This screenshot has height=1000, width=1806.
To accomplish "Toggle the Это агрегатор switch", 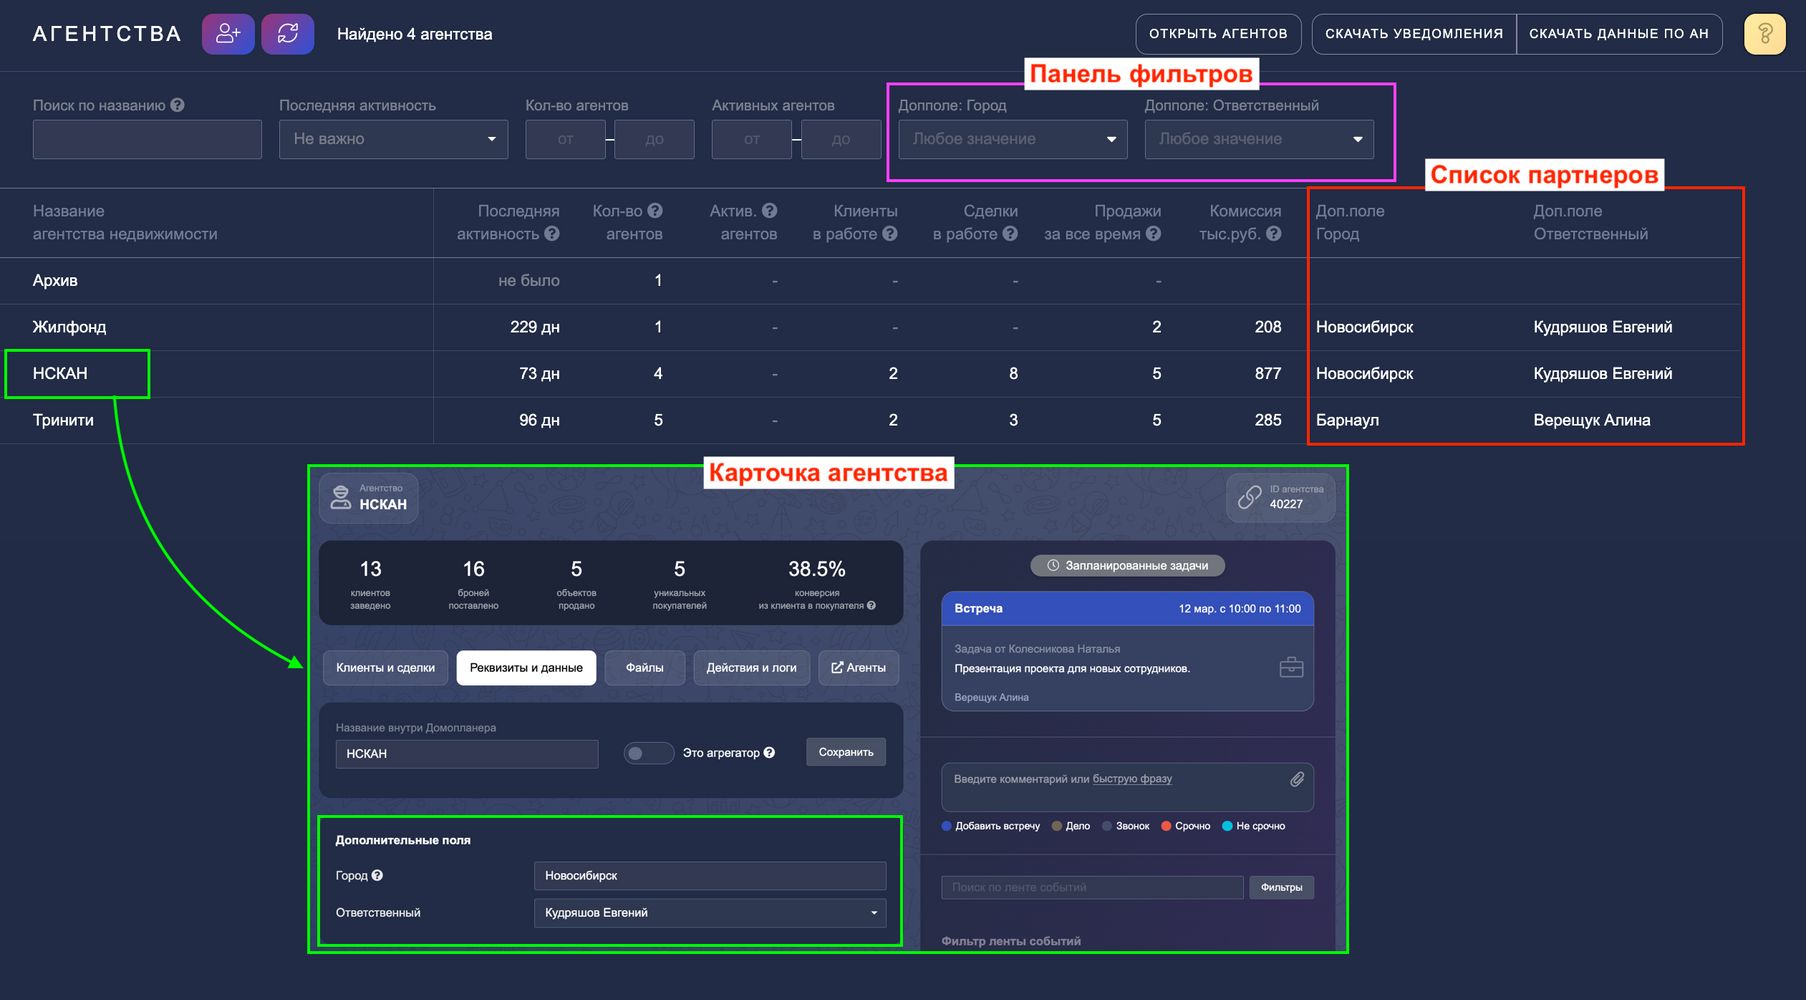I will point(648,753).
